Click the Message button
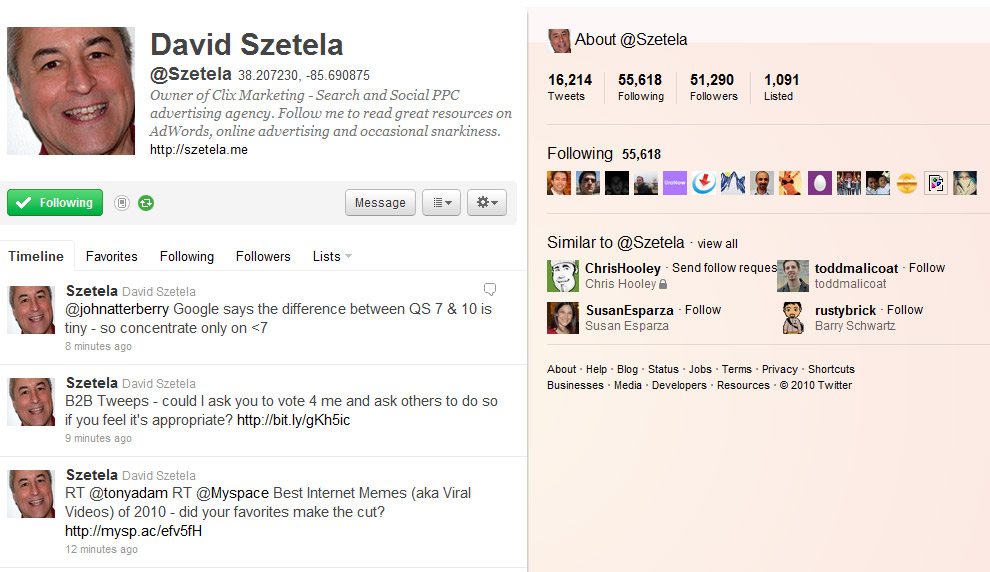Screen dimensions: 990x572 (x=380, y=203)
